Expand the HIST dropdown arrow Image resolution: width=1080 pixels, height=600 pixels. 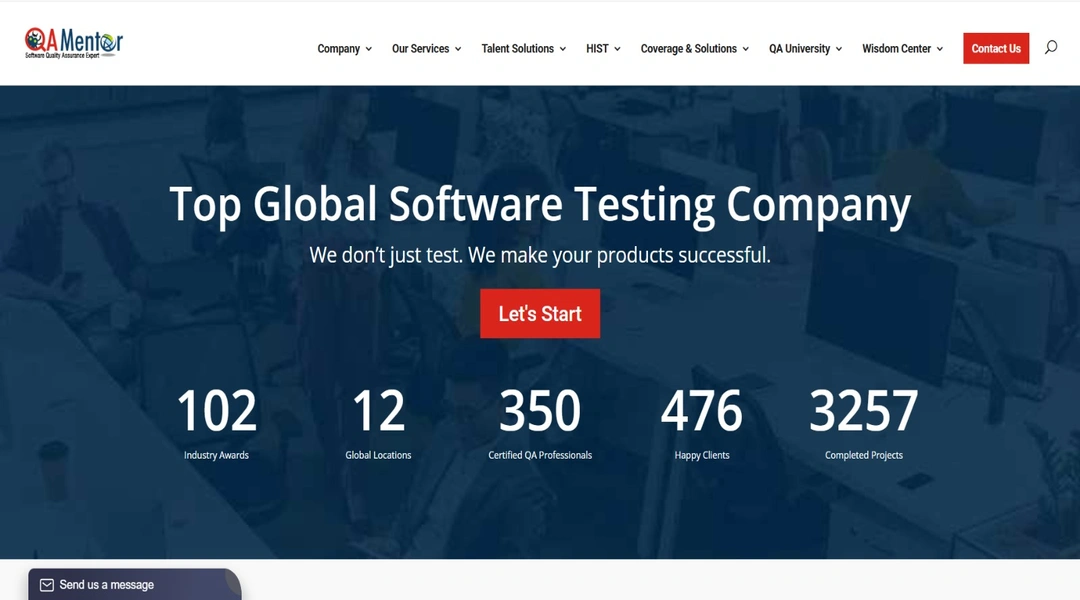617,48
